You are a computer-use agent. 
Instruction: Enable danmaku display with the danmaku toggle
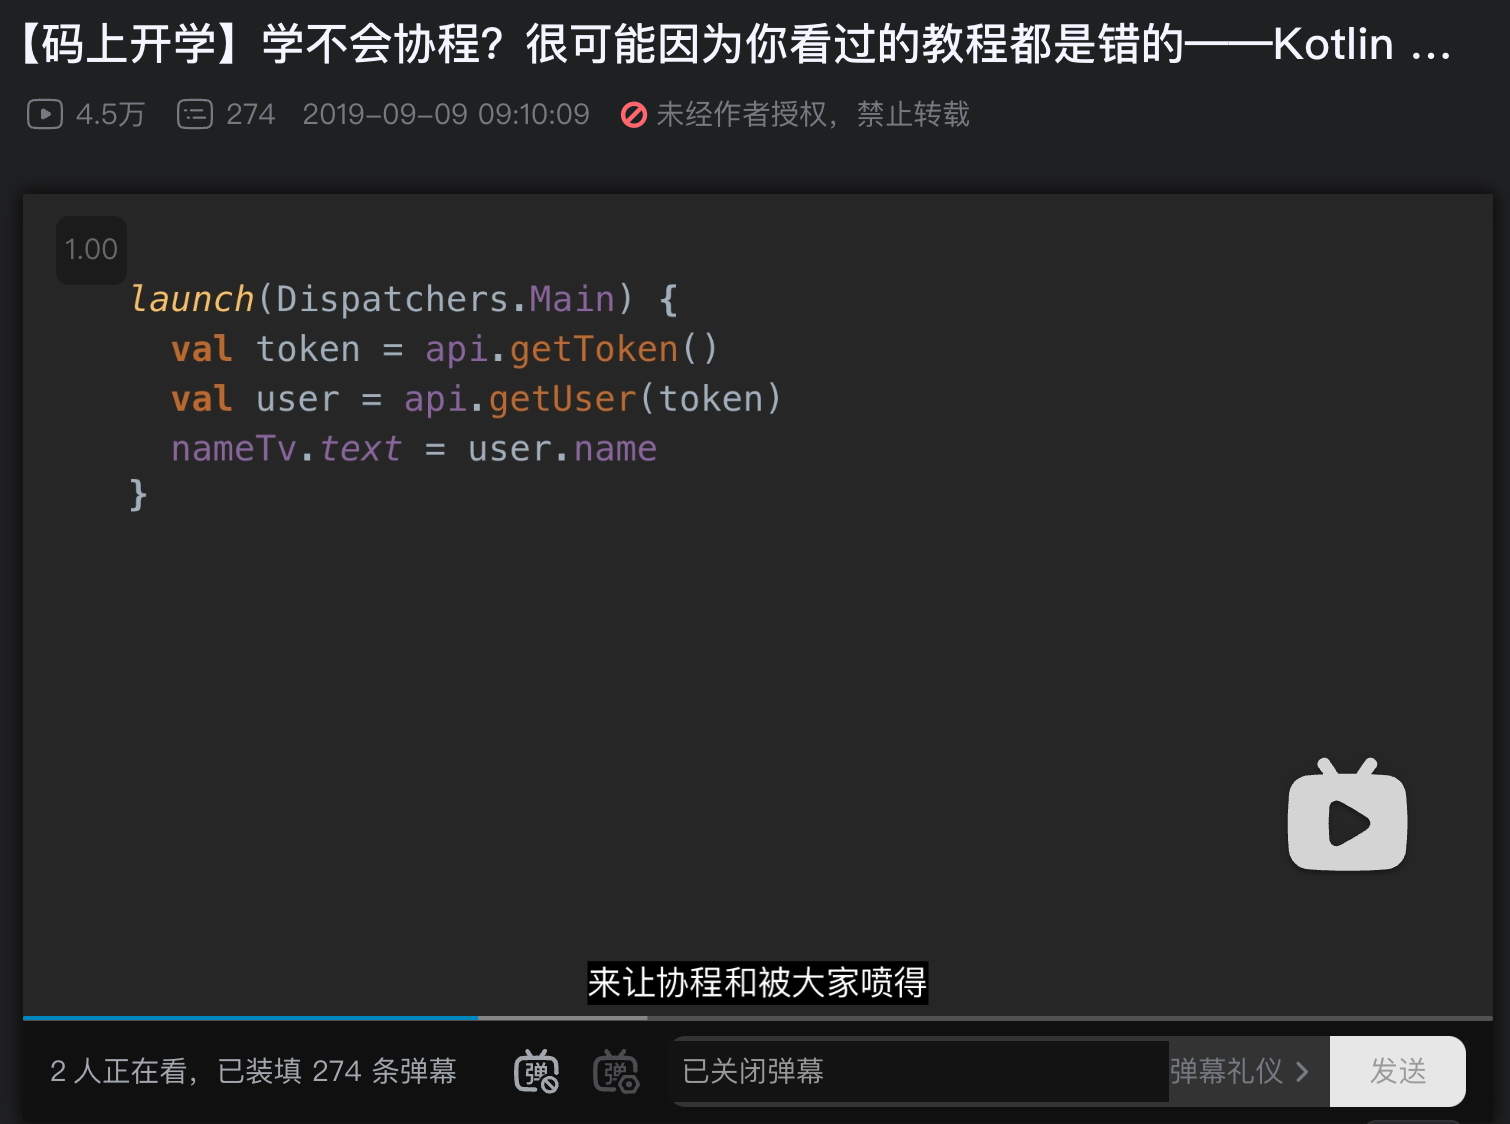537,1071
